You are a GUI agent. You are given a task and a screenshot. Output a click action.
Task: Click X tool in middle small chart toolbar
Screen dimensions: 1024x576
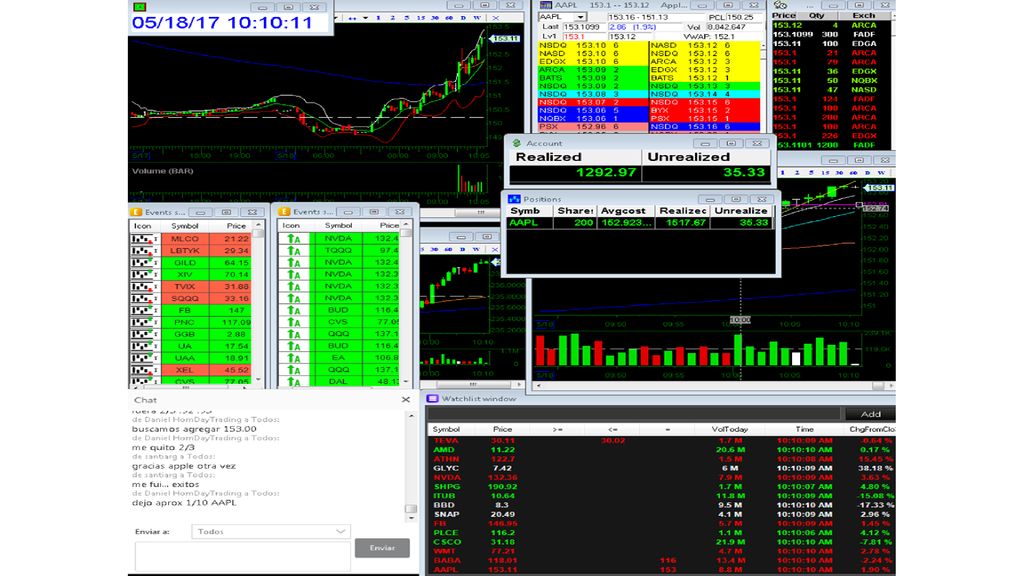click(495, 249)
